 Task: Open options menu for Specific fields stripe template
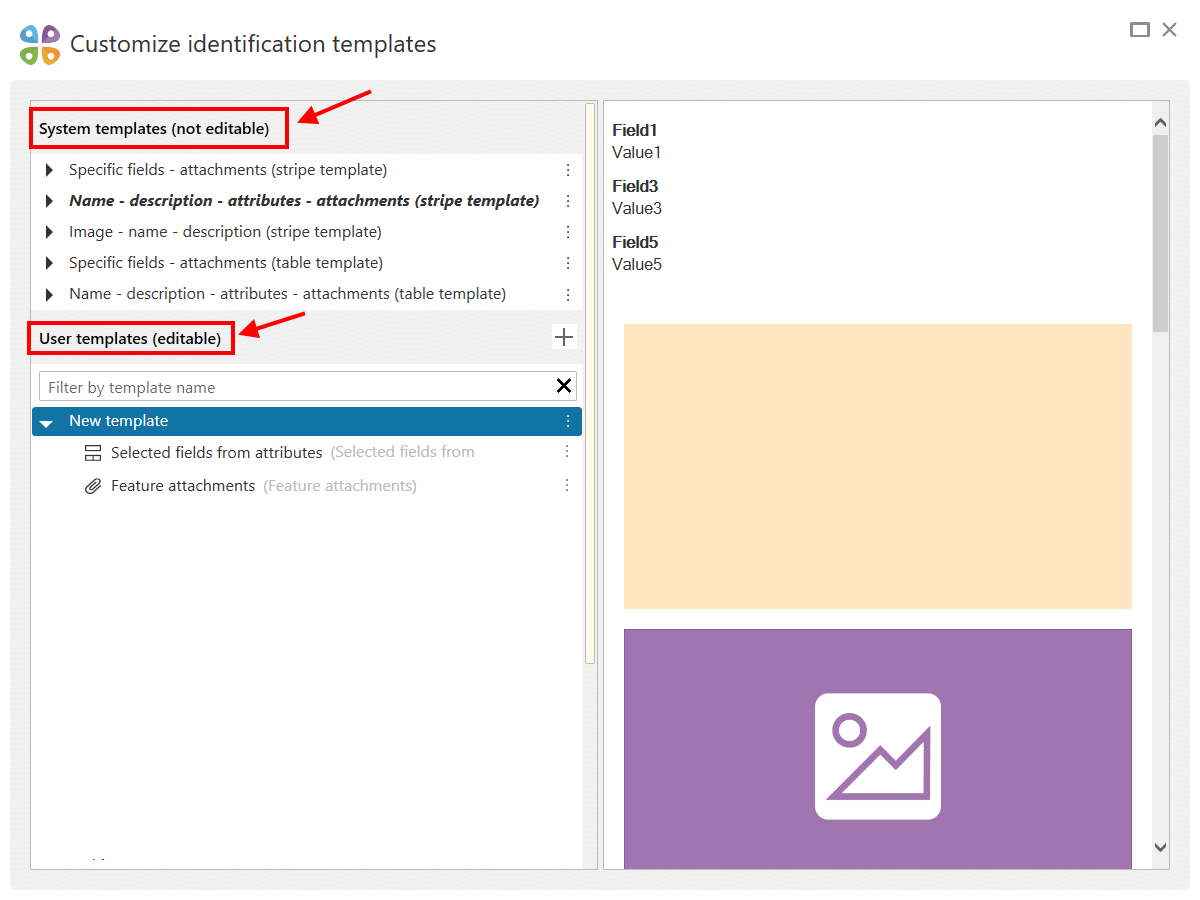pyautogui.click(x=568, y=170)
